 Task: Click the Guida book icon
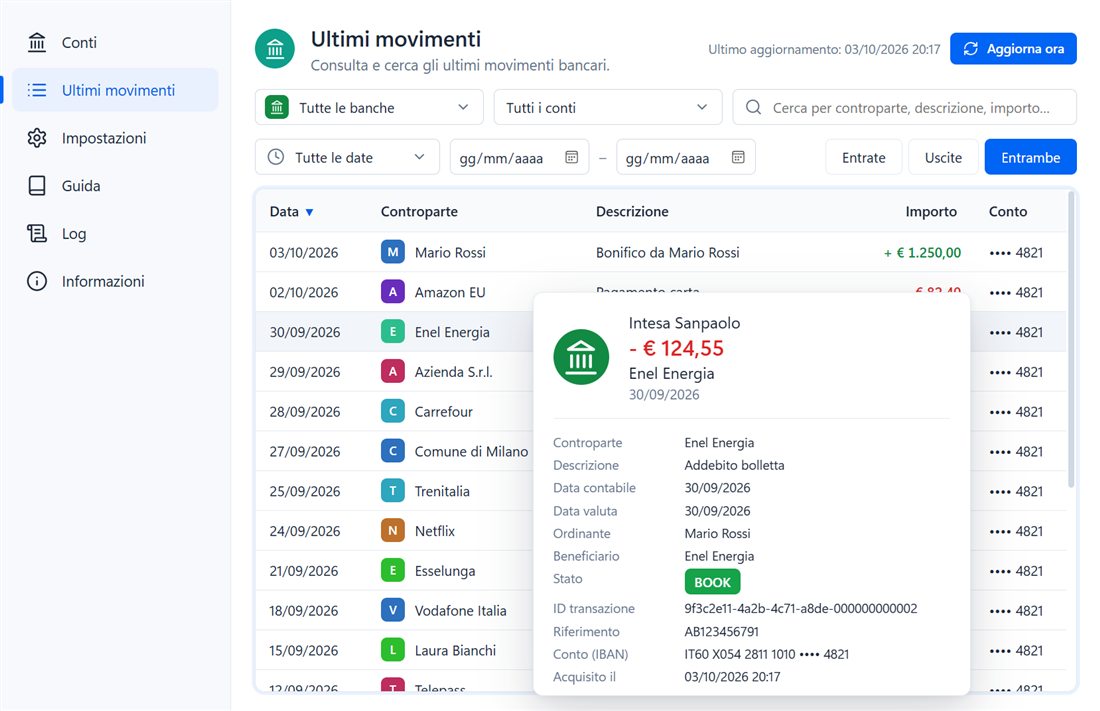pos(36,186)
